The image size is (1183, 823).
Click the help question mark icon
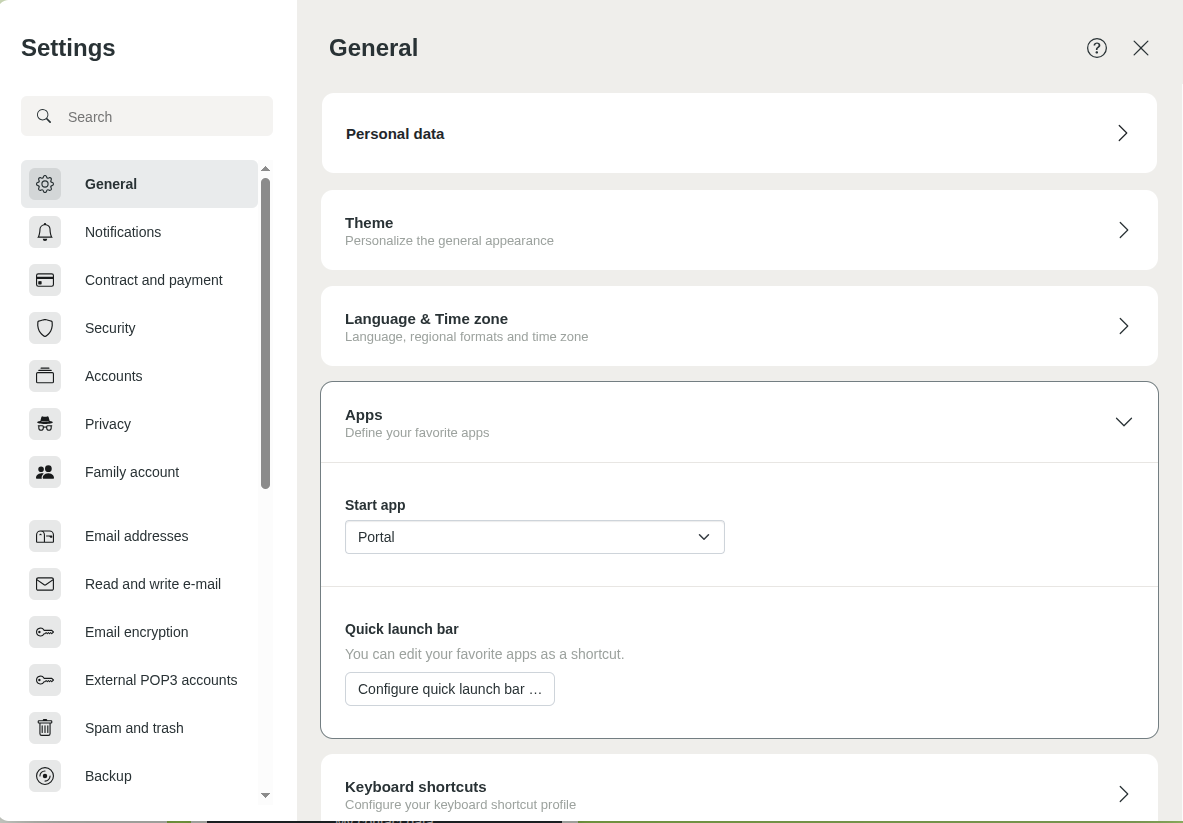(1097, 47)
